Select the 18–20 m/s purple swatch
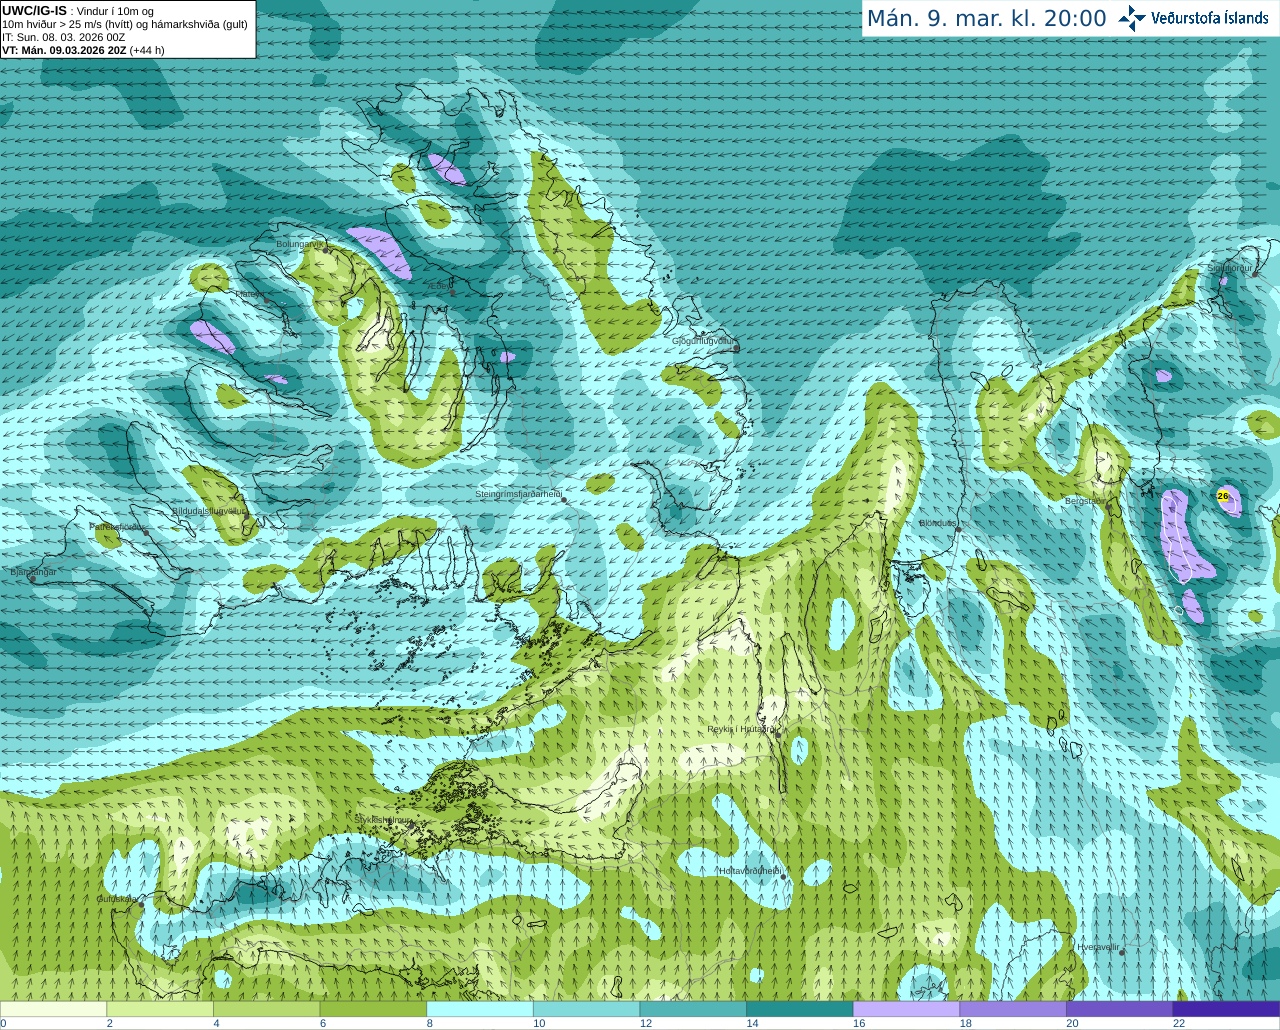The height and width of the screenshot is (1030, 1280). point(1013,1009)
